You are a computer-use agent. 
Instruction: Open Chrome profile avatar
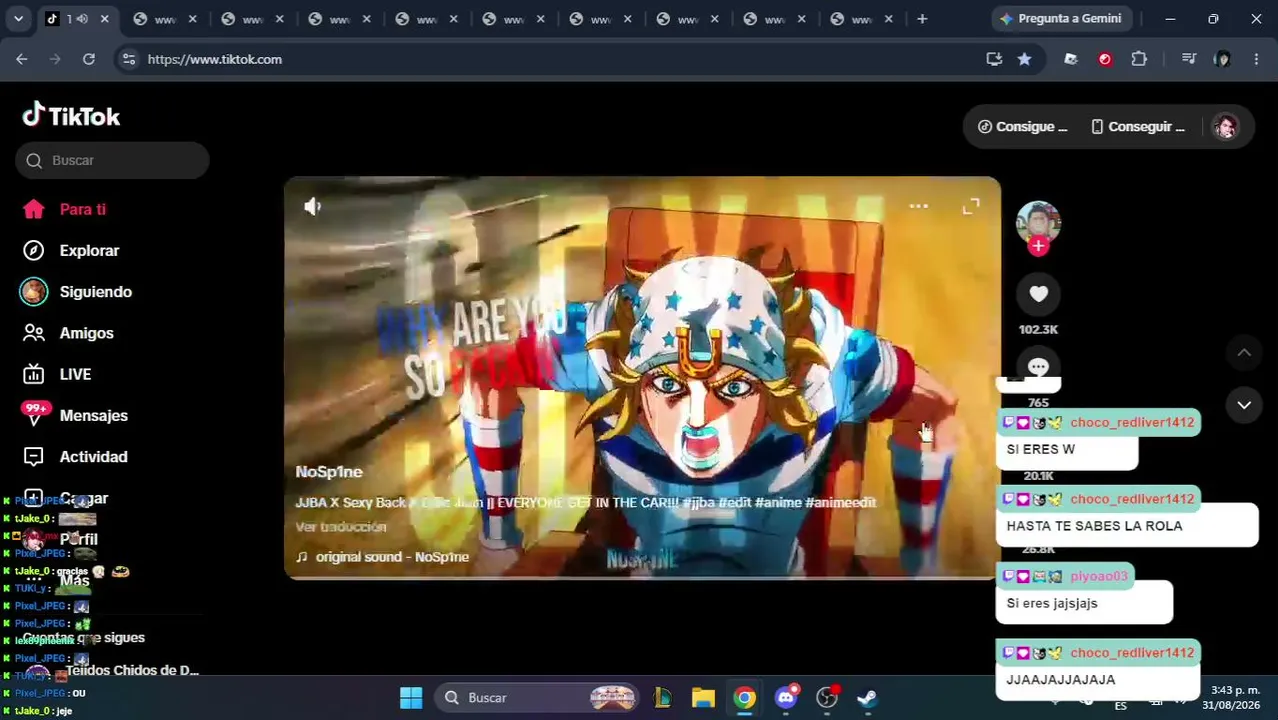pos(1222,59)
